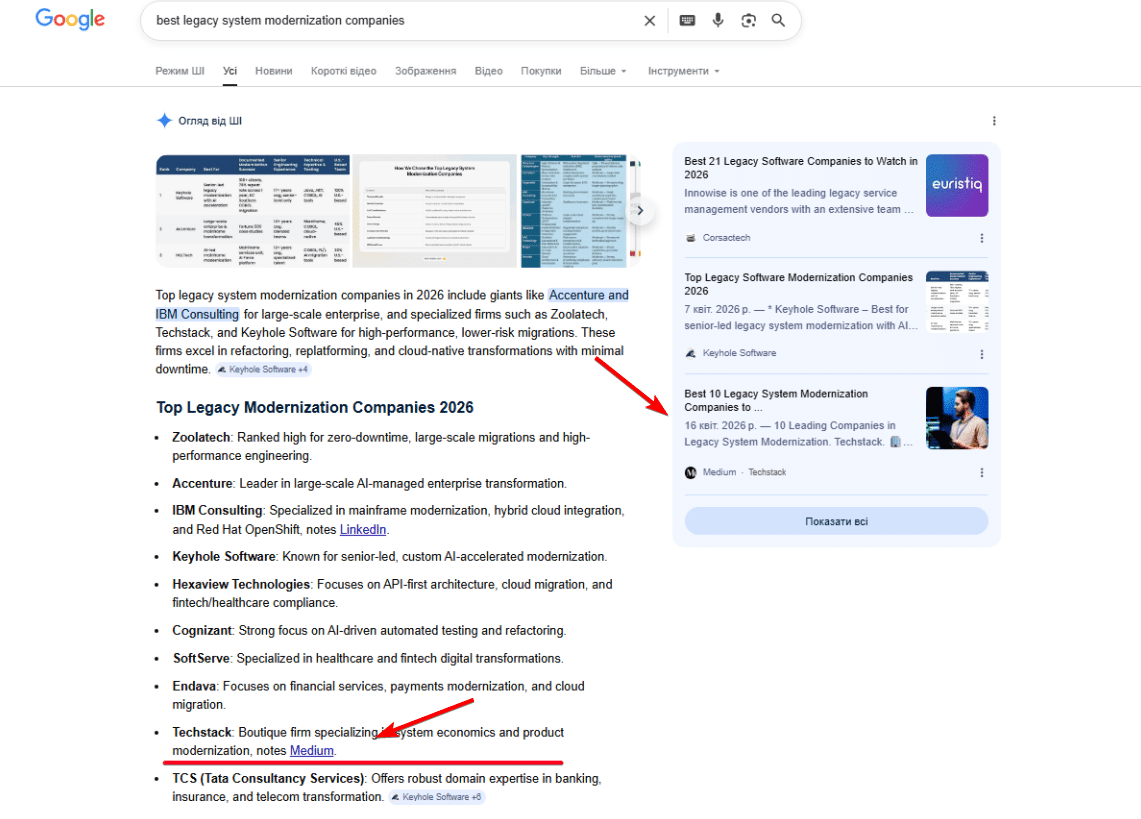The image size is (1141, 819).
Task: Open options menu for the Corsactech card
Action: [x=982, y=238]
